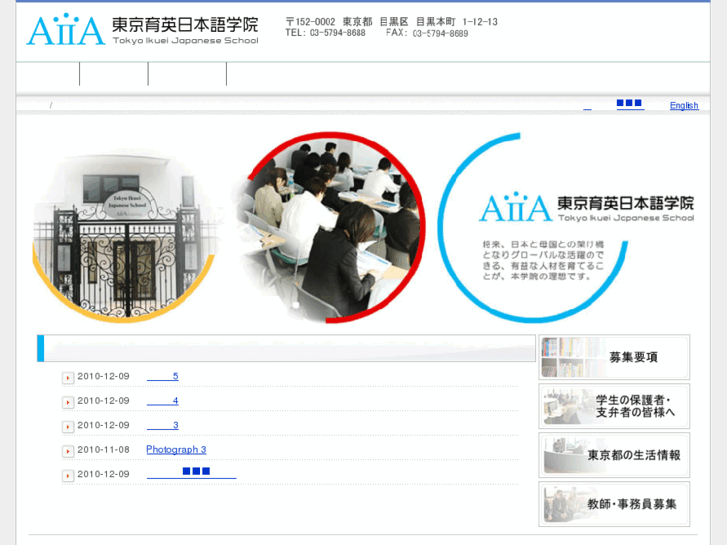This screenshot has width=727, height=545.
Task: Open the news link ending in 4
Action: click(x=163, y=401)
